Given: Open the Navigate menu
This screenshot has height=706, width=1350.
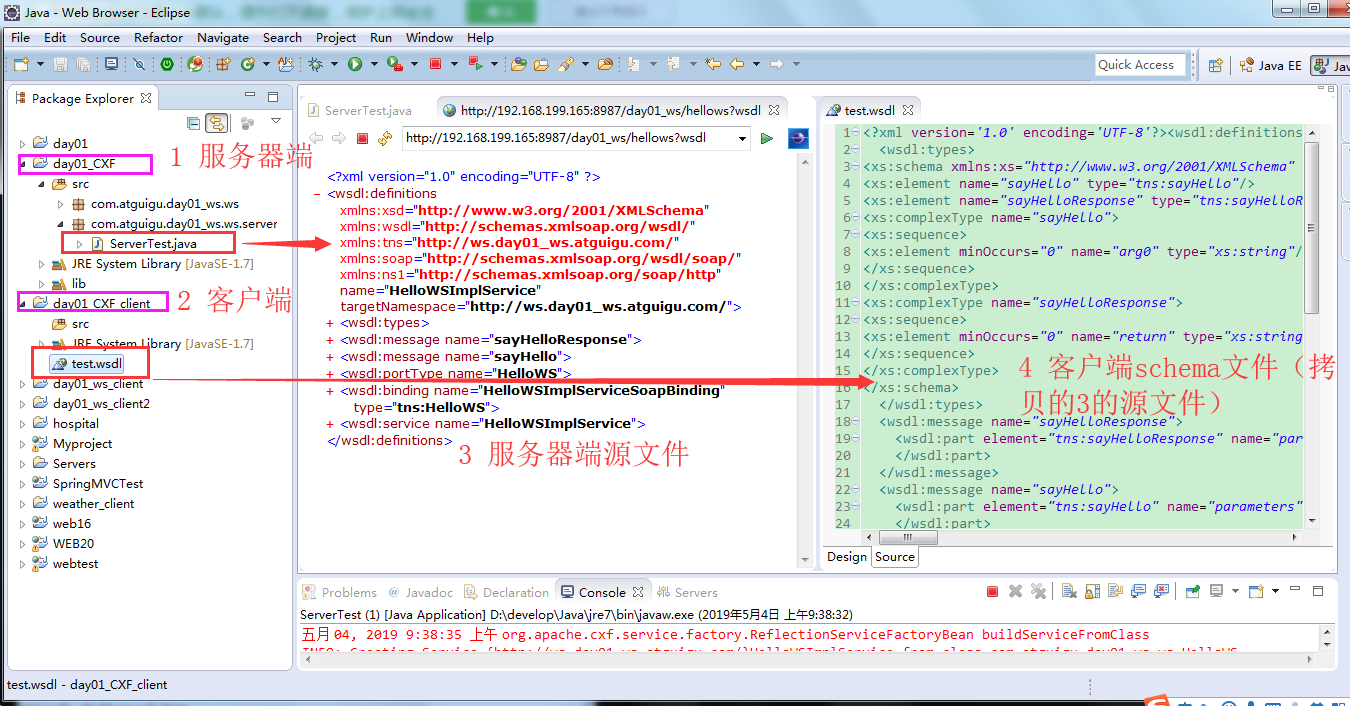Looking at the screenshot, I should coord(223,37).
